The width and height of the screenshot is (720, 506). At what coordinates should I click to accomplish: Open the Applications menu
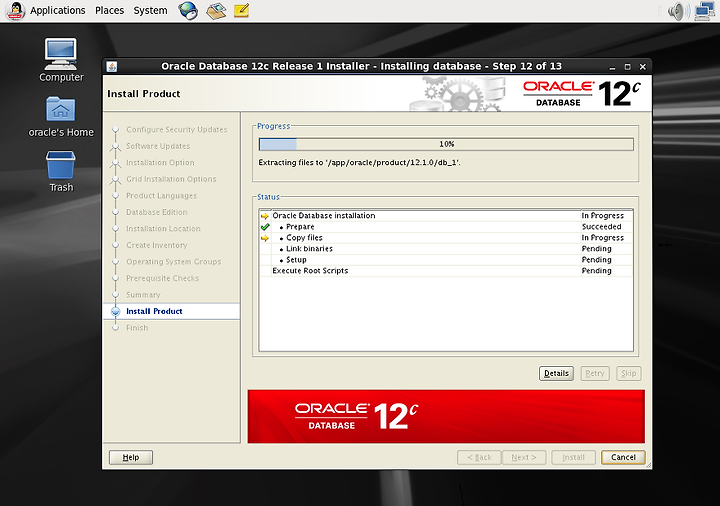[x=57, y=11]
